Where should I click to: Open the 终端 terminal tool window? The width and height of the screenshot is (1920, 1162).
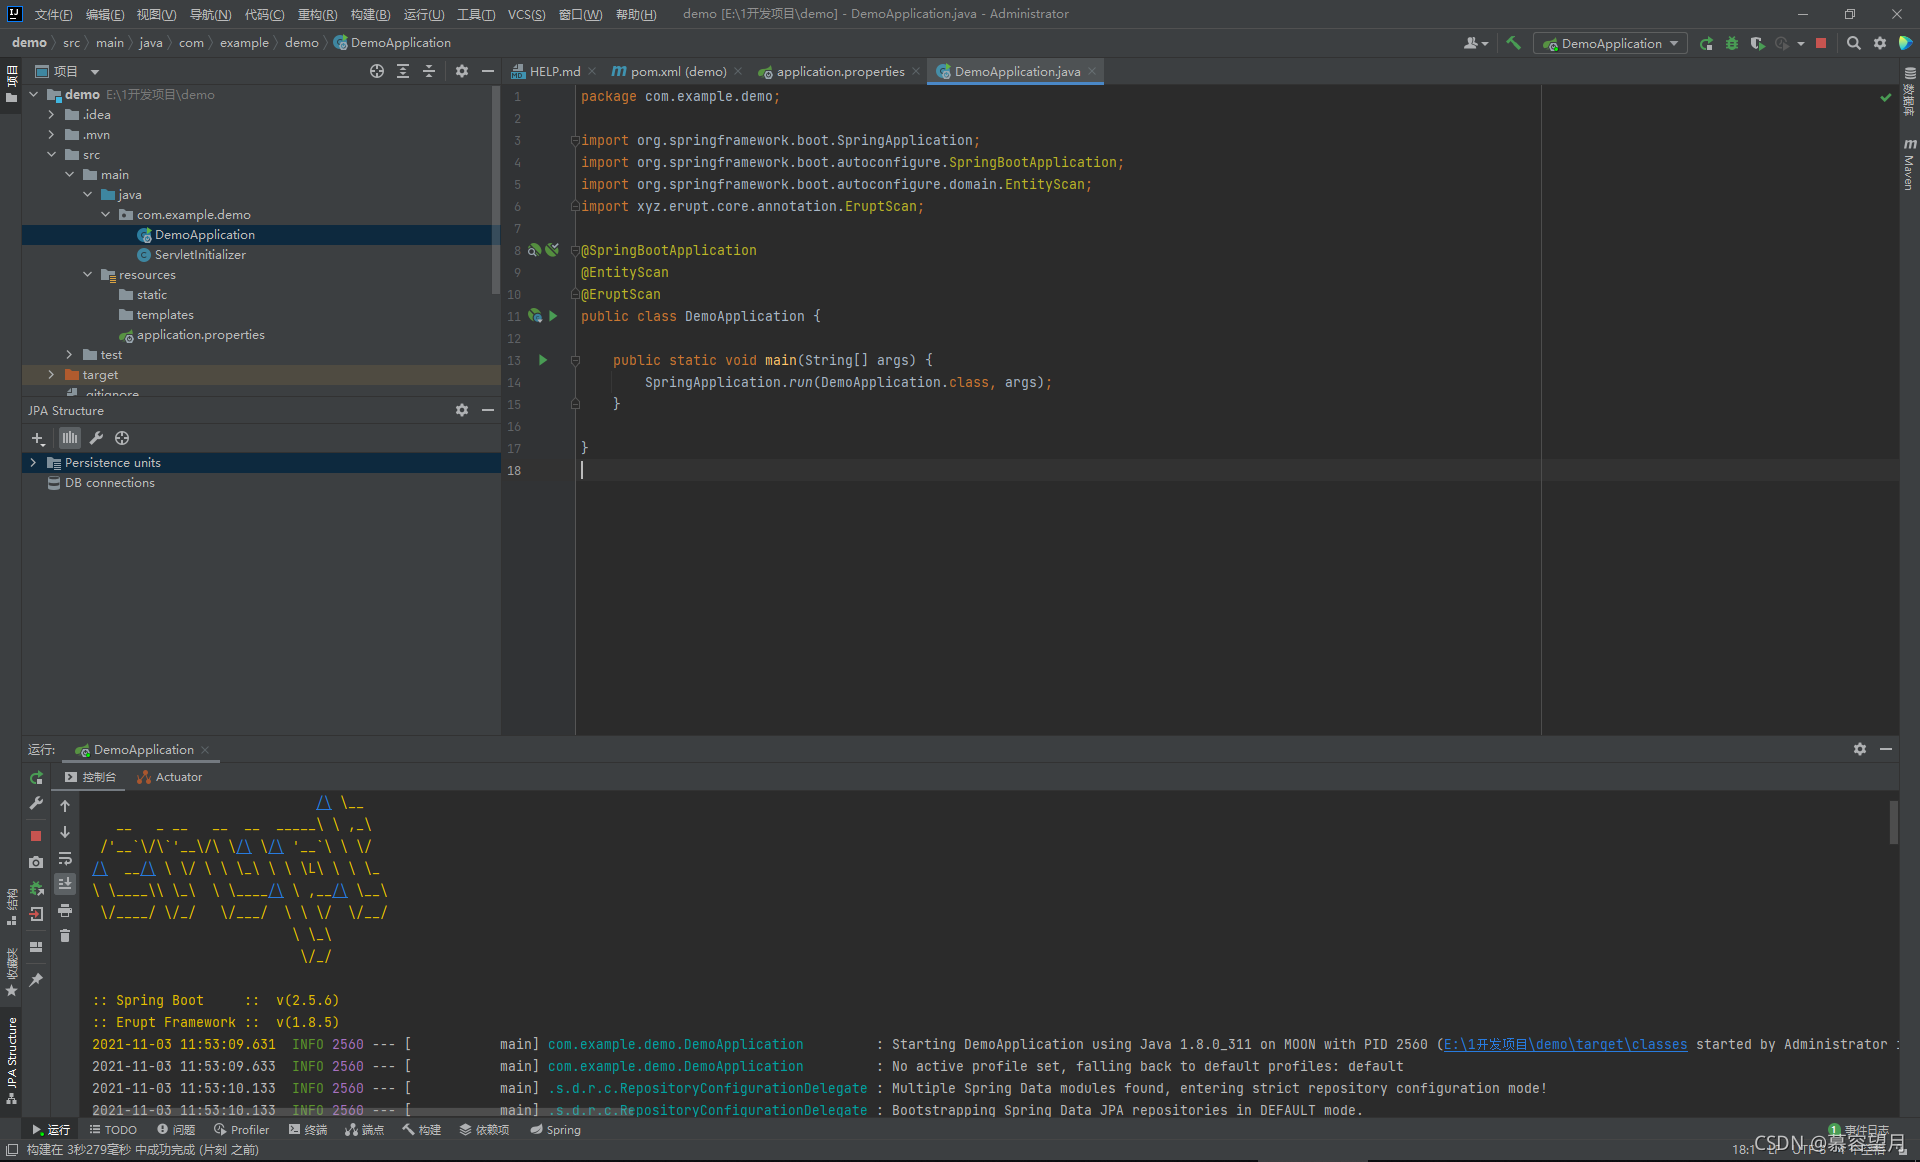click(x=308, y=1130)
